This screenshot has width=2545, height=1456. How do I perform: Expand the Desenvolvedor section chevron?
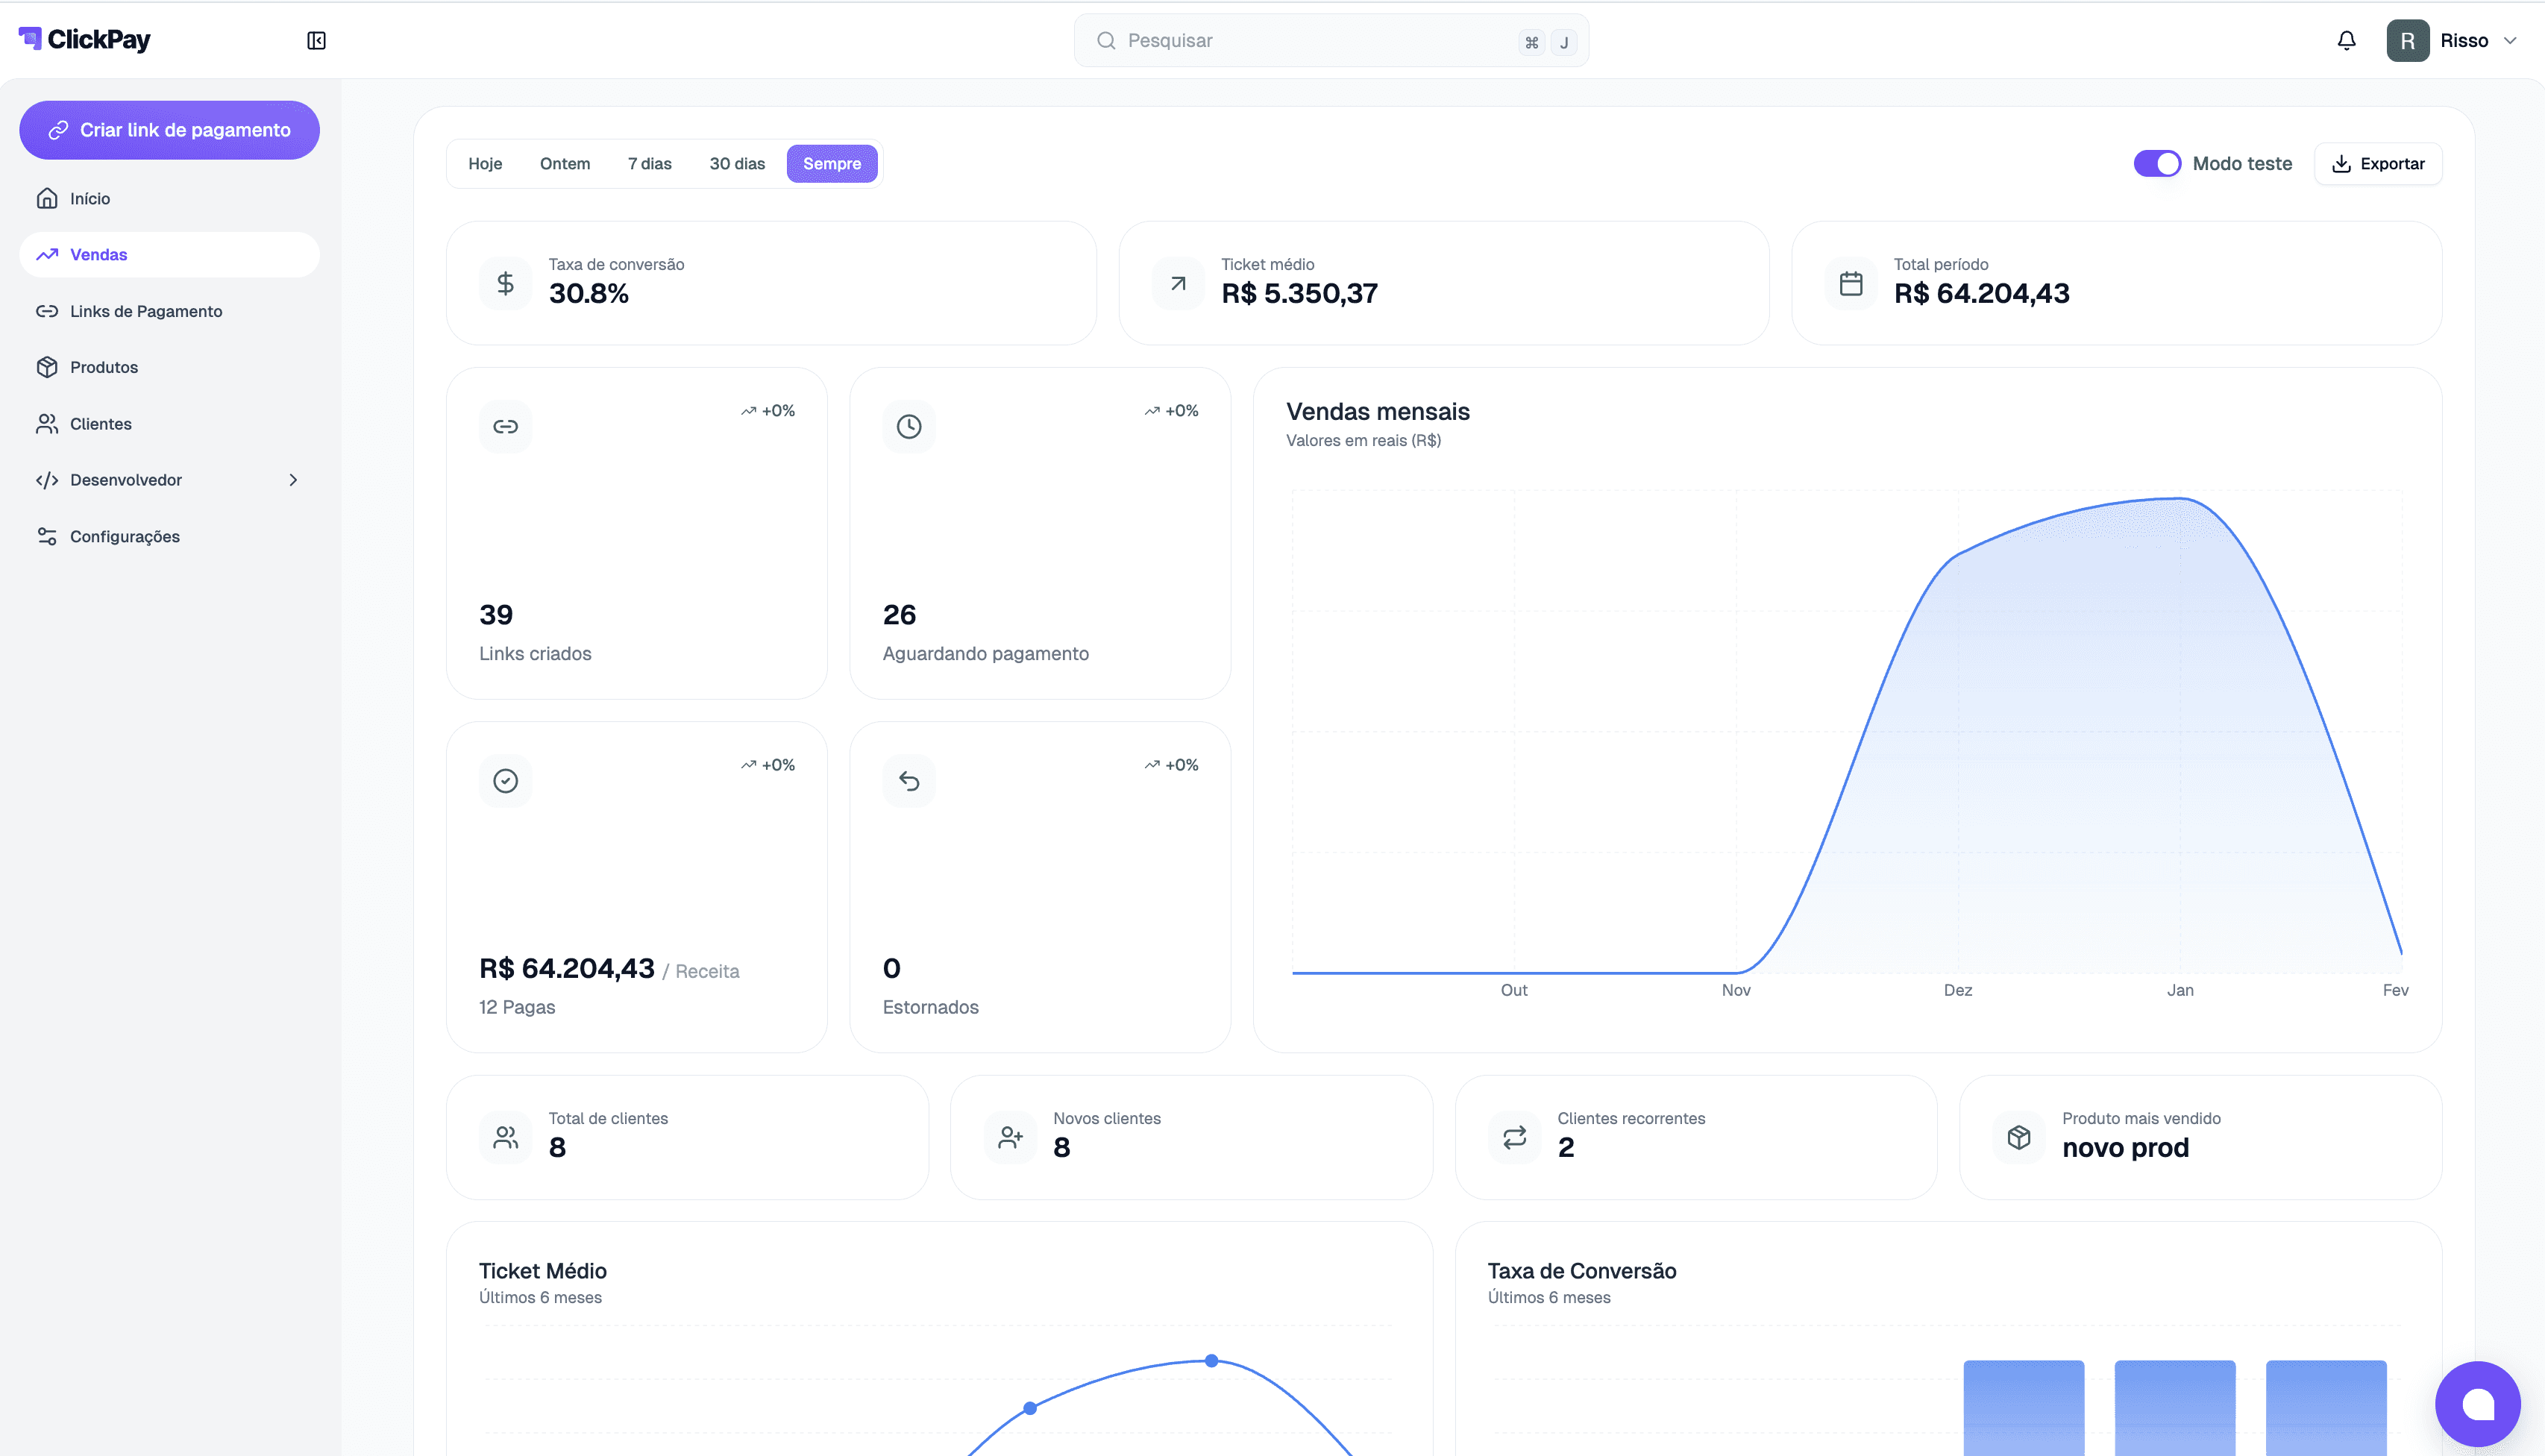[x=293, y=480]
